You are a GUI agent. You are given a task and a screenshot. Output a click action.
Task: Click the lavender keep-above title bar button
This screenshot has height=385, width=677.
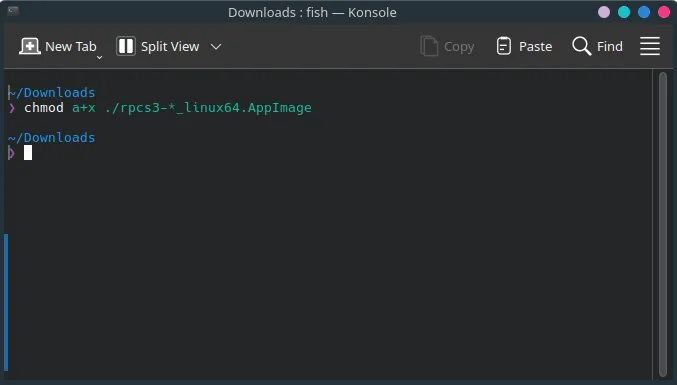[x=604, y=12]
